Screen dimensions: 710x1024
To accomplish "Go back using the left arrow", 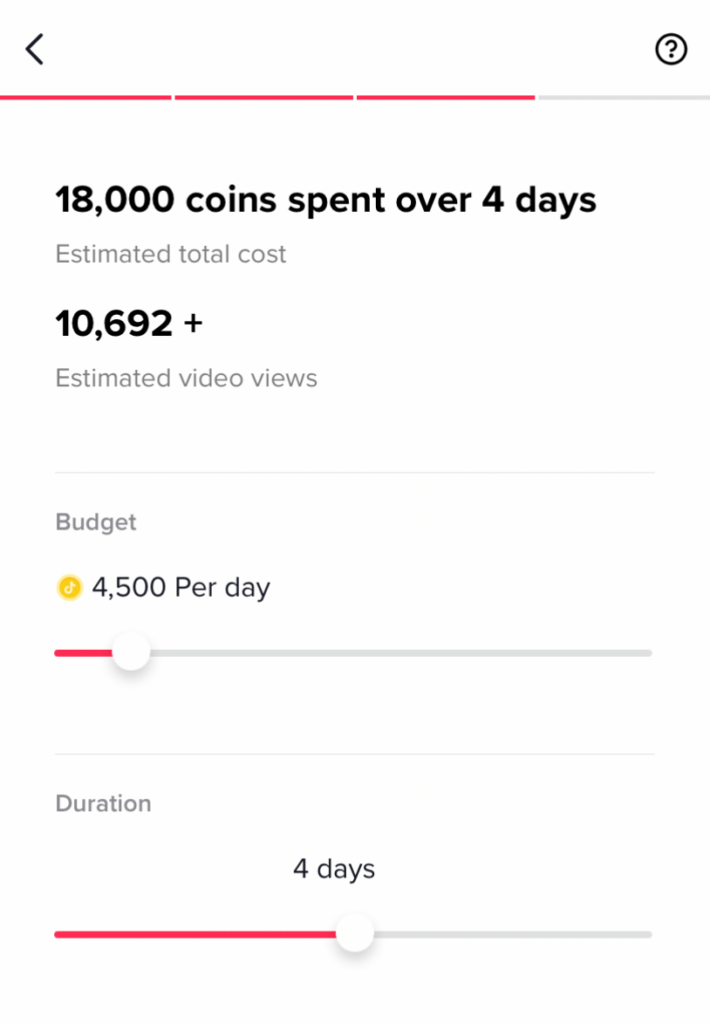I will (x=35, y=49).
